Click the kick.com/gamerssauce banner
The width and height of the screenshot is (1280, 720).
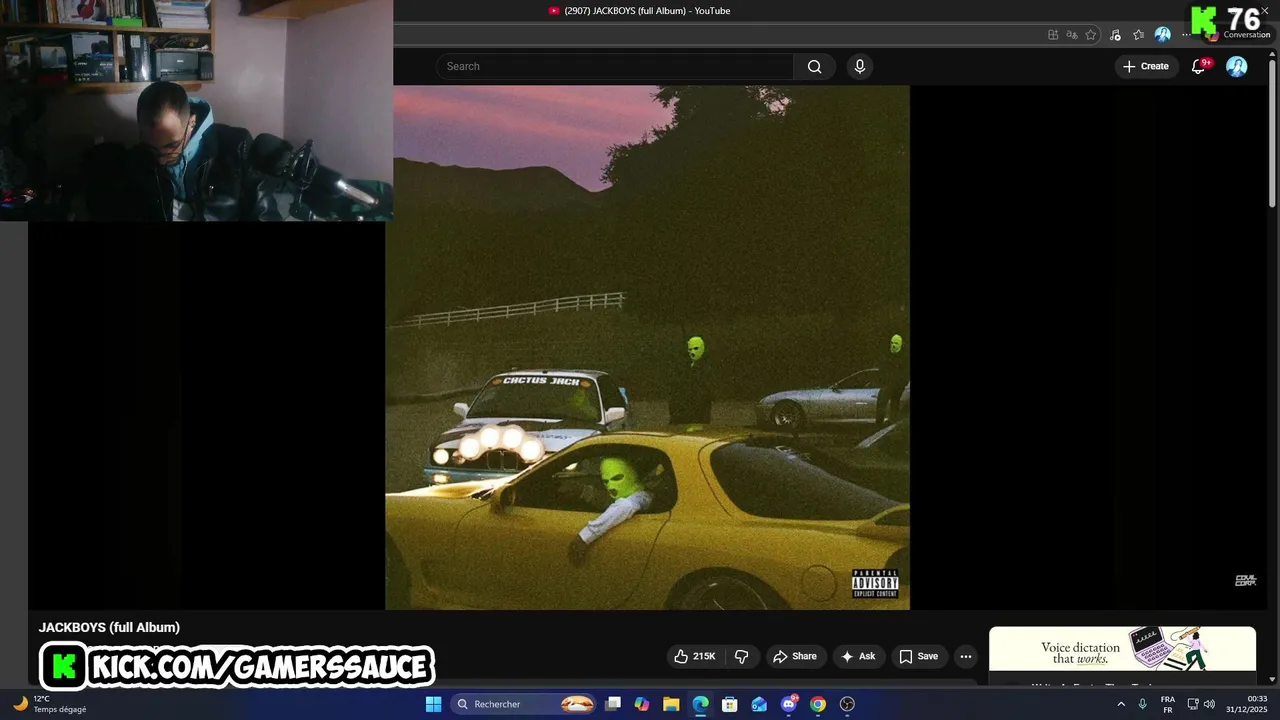(237, 666)
